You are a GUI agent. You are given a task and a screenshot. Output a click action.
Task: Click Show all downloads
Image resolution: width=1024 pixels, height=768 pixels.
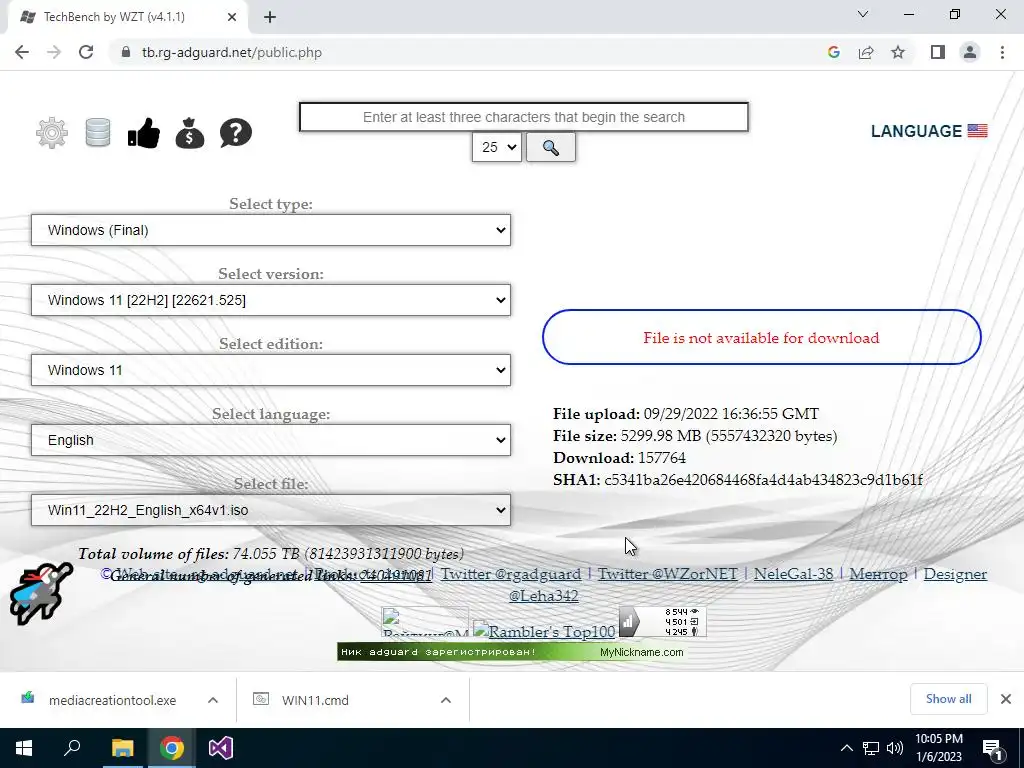[x=948, y=699]
